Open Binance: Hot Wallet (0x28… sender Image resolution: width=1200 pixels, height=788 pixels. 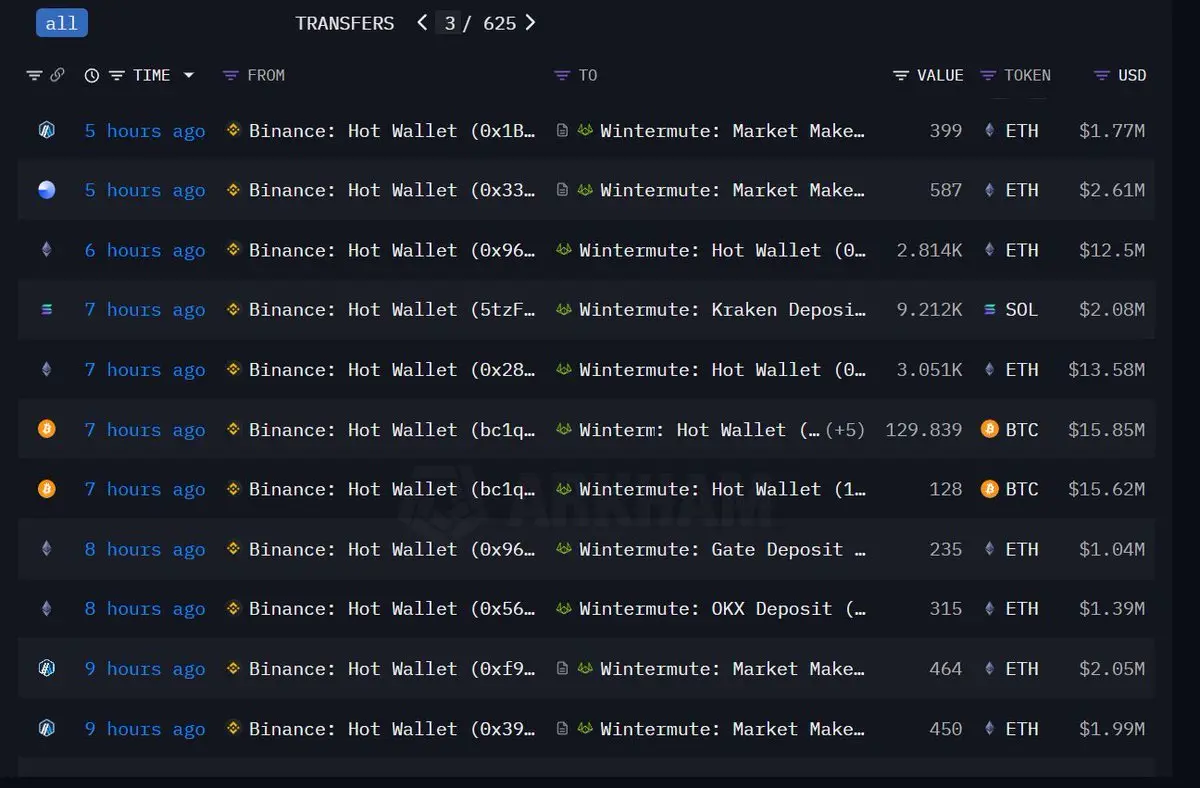coord(392,370)
